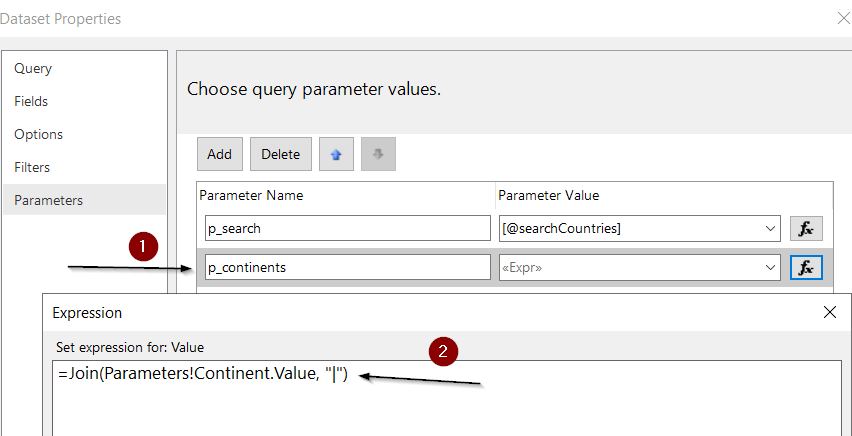Add a new query parameter
Image resolution: width=852 pixels, height=436 pixels.
click(x=220, y=154)
